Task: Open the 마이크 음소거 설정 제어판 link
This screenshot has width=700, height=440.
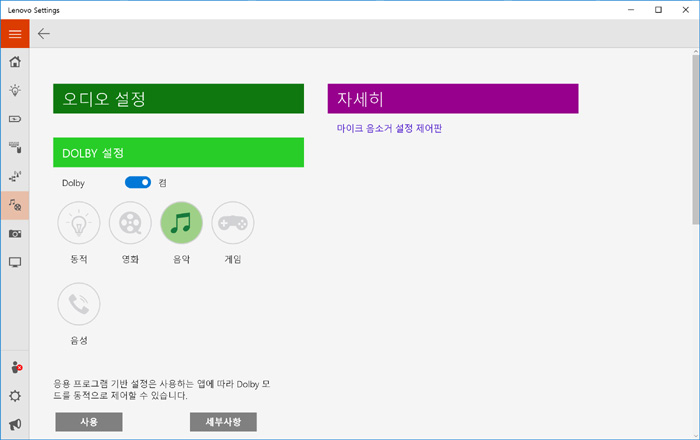Action: pyautogui.click(x=389, y=129)
